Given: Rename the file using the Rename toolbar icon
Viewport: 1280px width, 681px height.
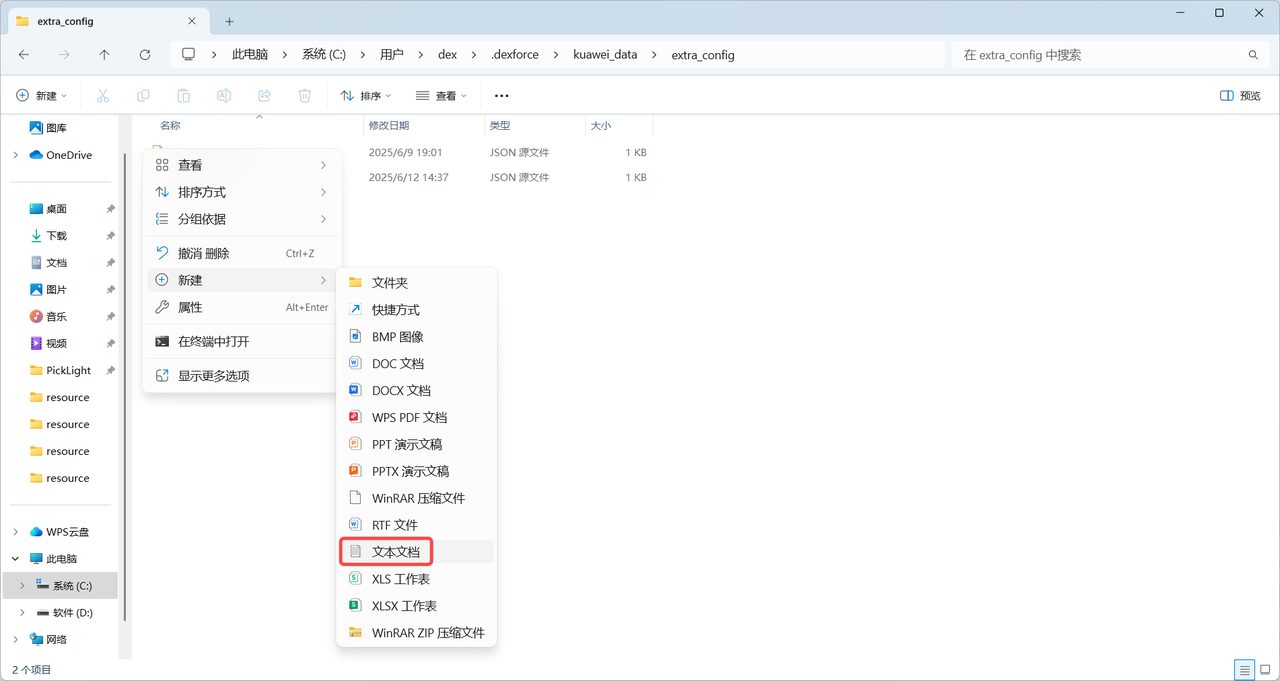Looking at the screenshot, I should (223, 95).
